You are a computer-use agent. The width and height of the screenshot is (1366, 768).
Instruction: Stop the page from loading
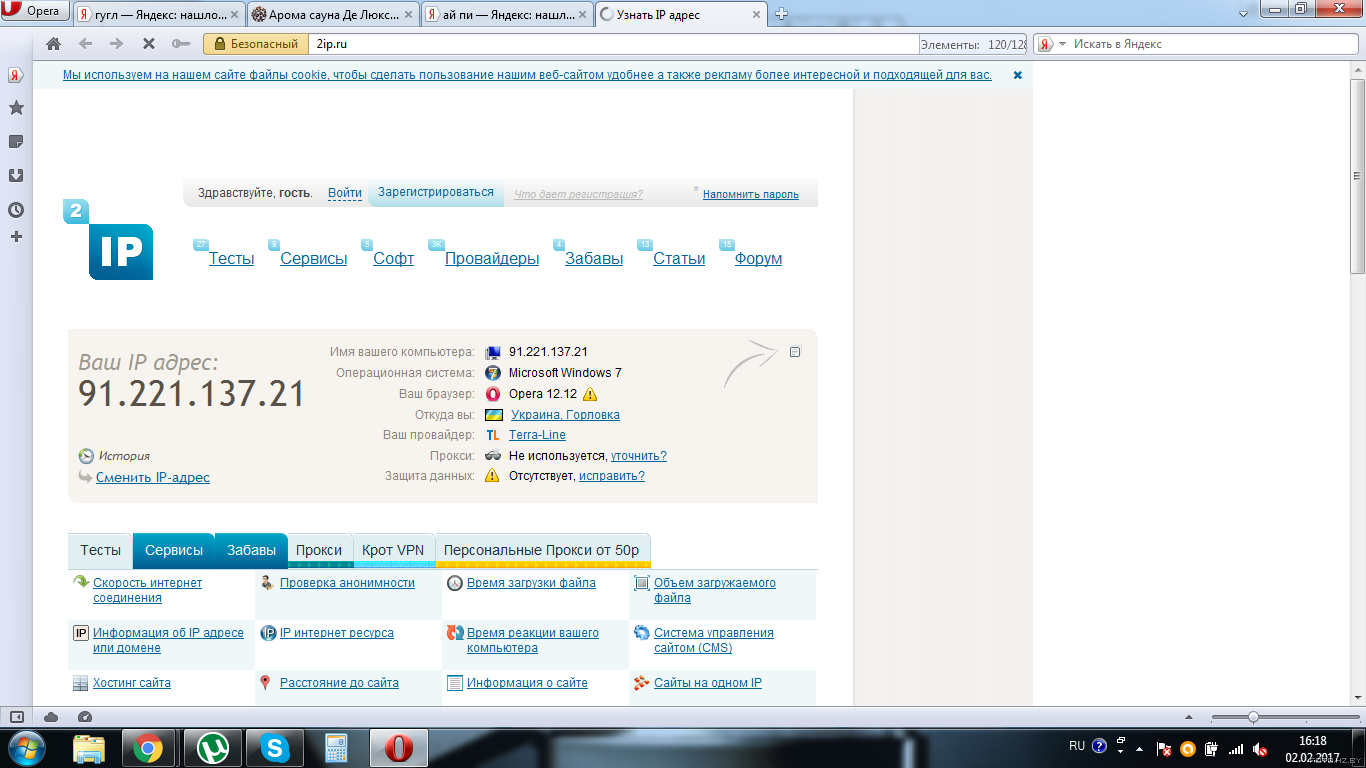coord(148,44)
